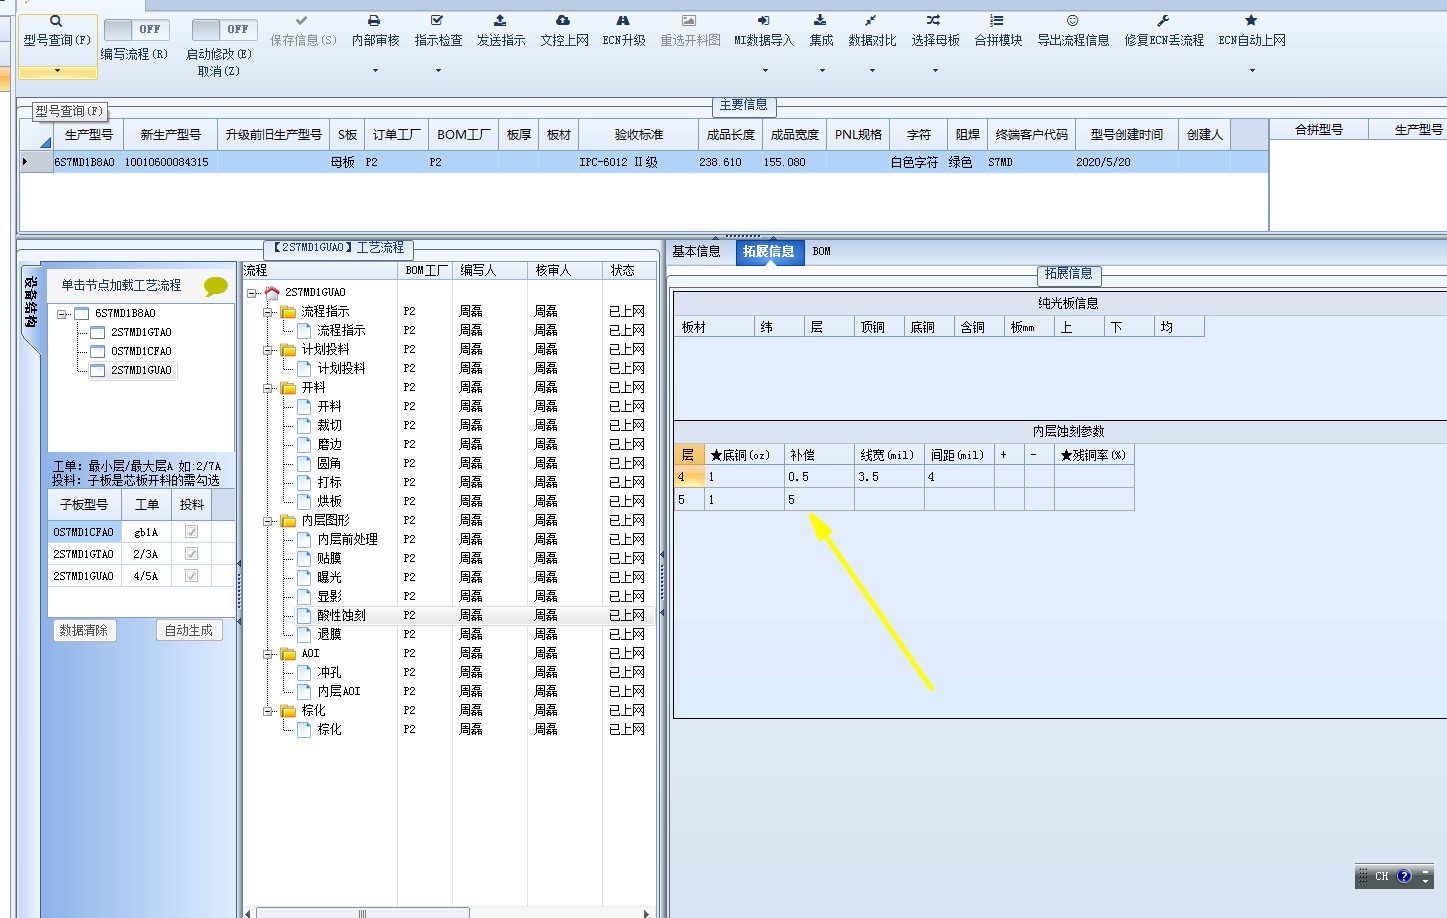Viewport: 1447px width, 918px height.
Task: Click the yellow speech bubble icon
Action: [x=215, y=287]
